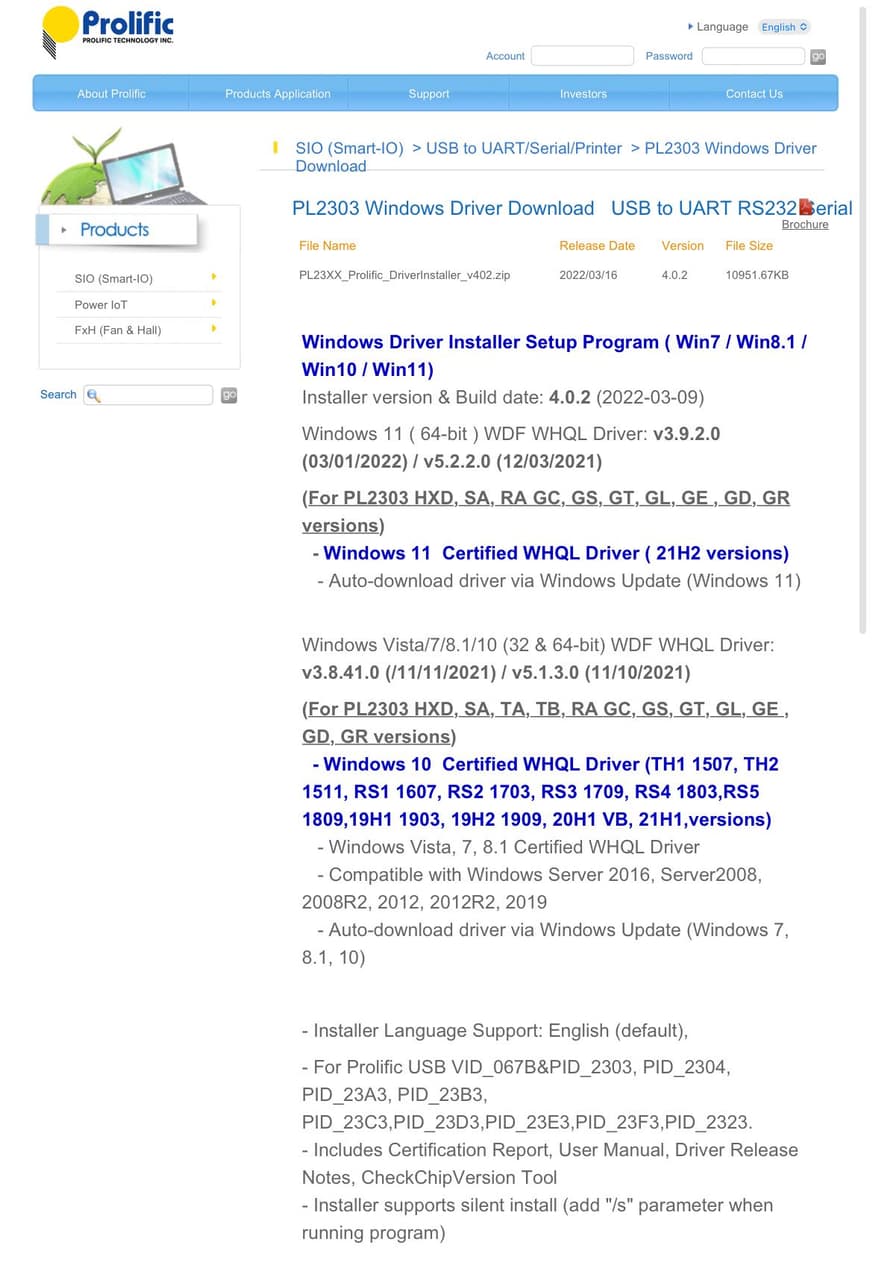Image resolution: width=873 pixels, height=1280 pixels.
Task: Click the Prolific company logo
Action: click(108, 29)
